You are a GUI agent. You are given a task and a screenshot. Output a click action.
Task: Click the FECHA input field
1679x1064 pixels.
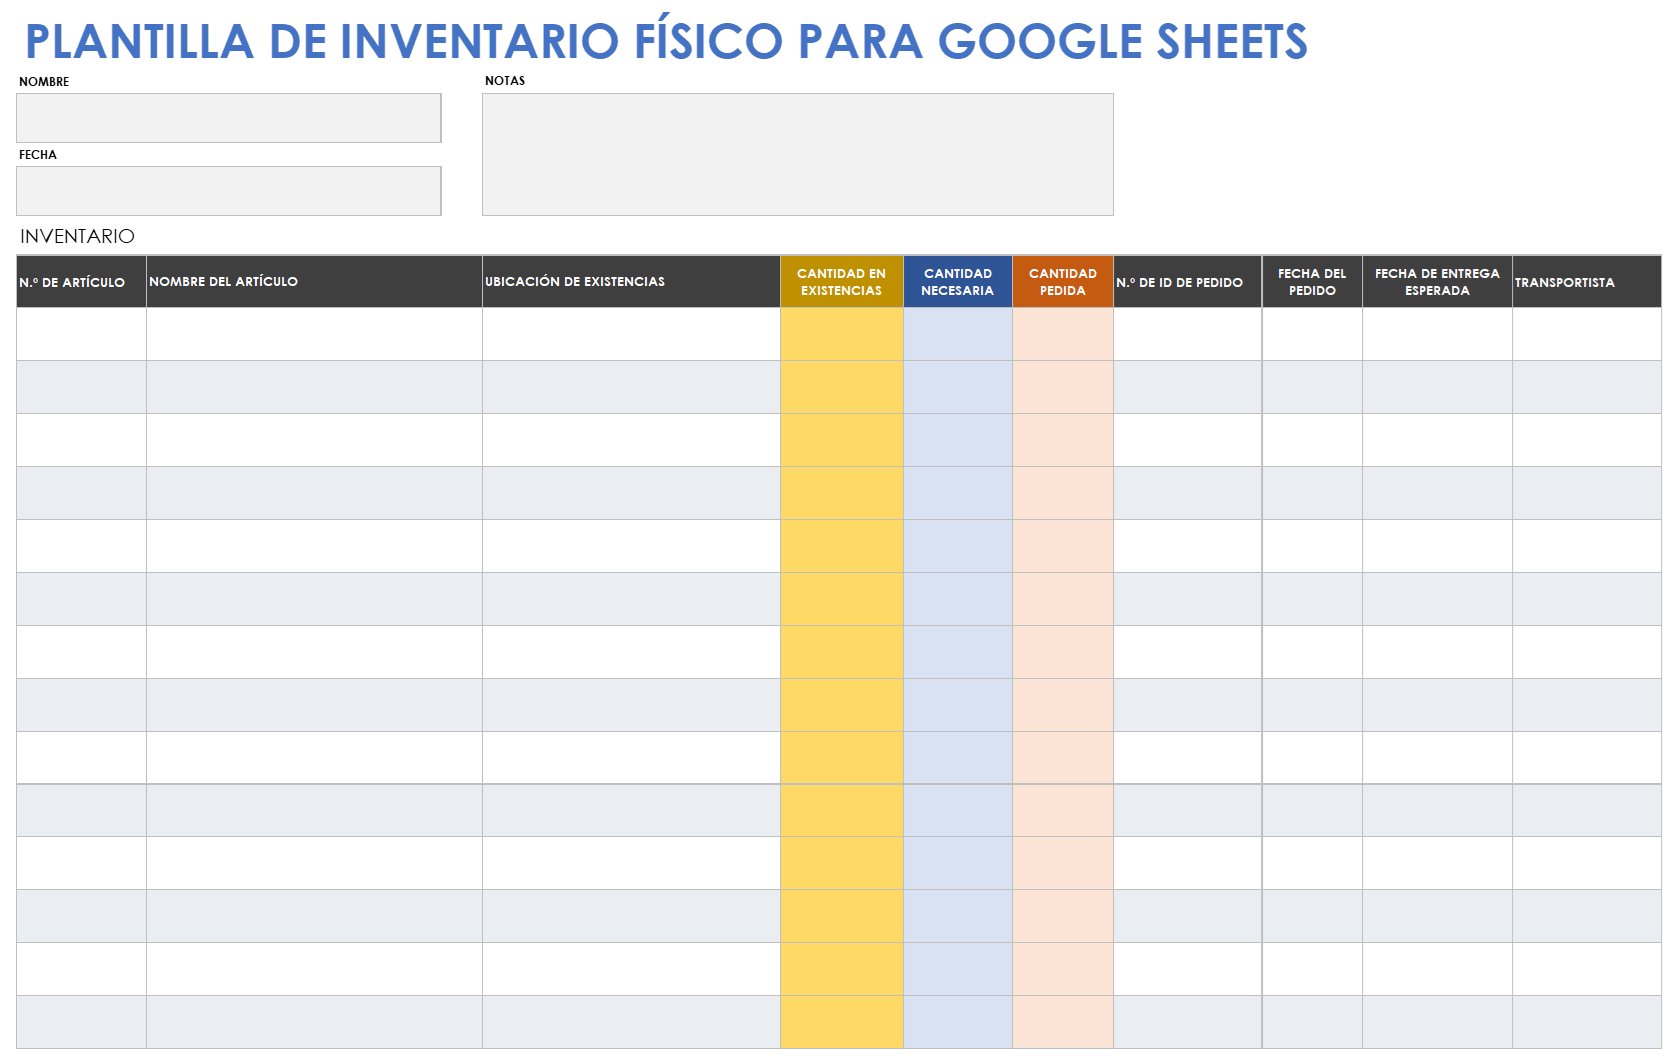[x=229, y=191]
